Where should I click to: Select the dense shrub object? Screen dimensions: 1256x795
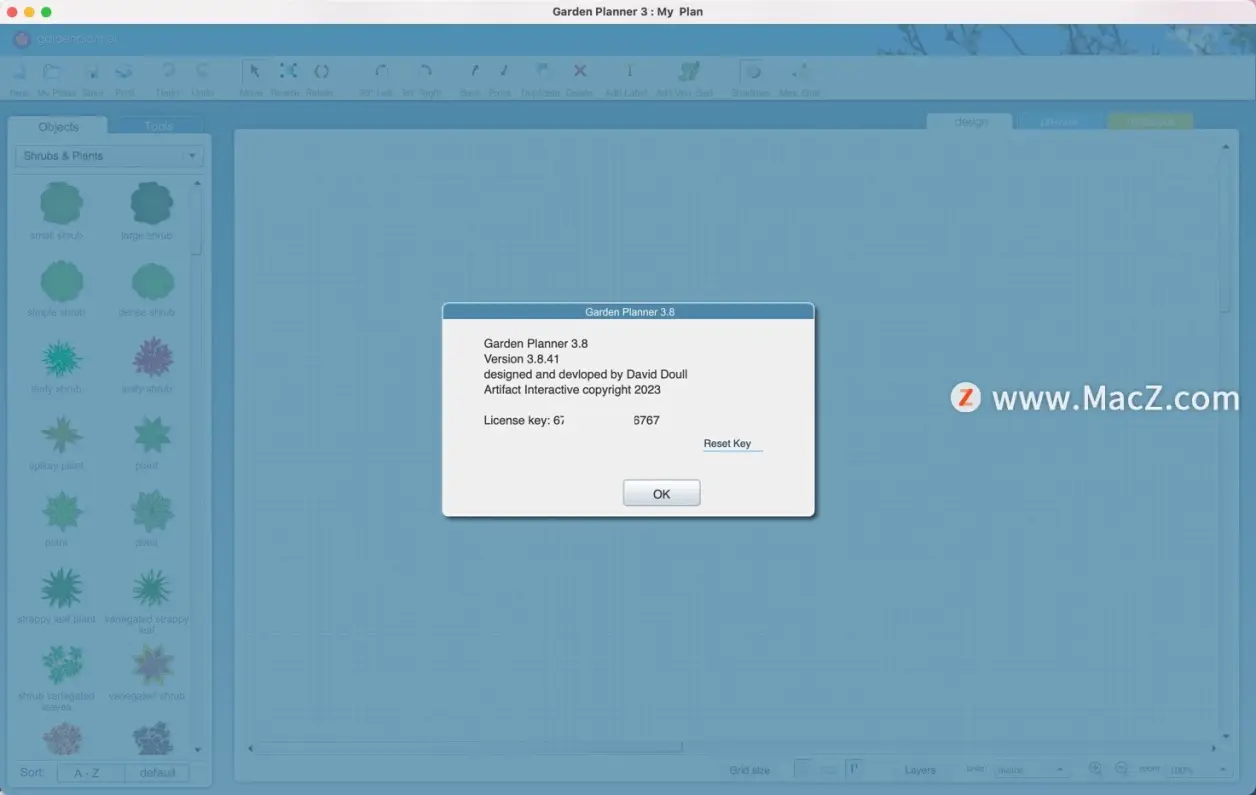152,282
